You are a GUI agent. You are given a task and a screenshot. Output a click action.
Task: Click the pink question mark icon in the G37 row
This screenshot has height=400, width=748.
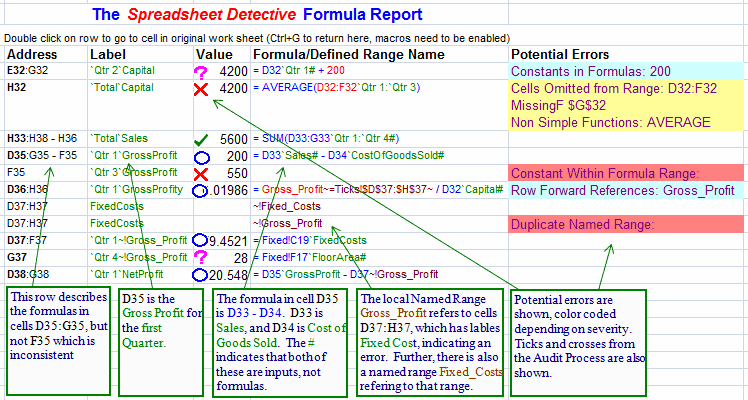pos(201,257)
